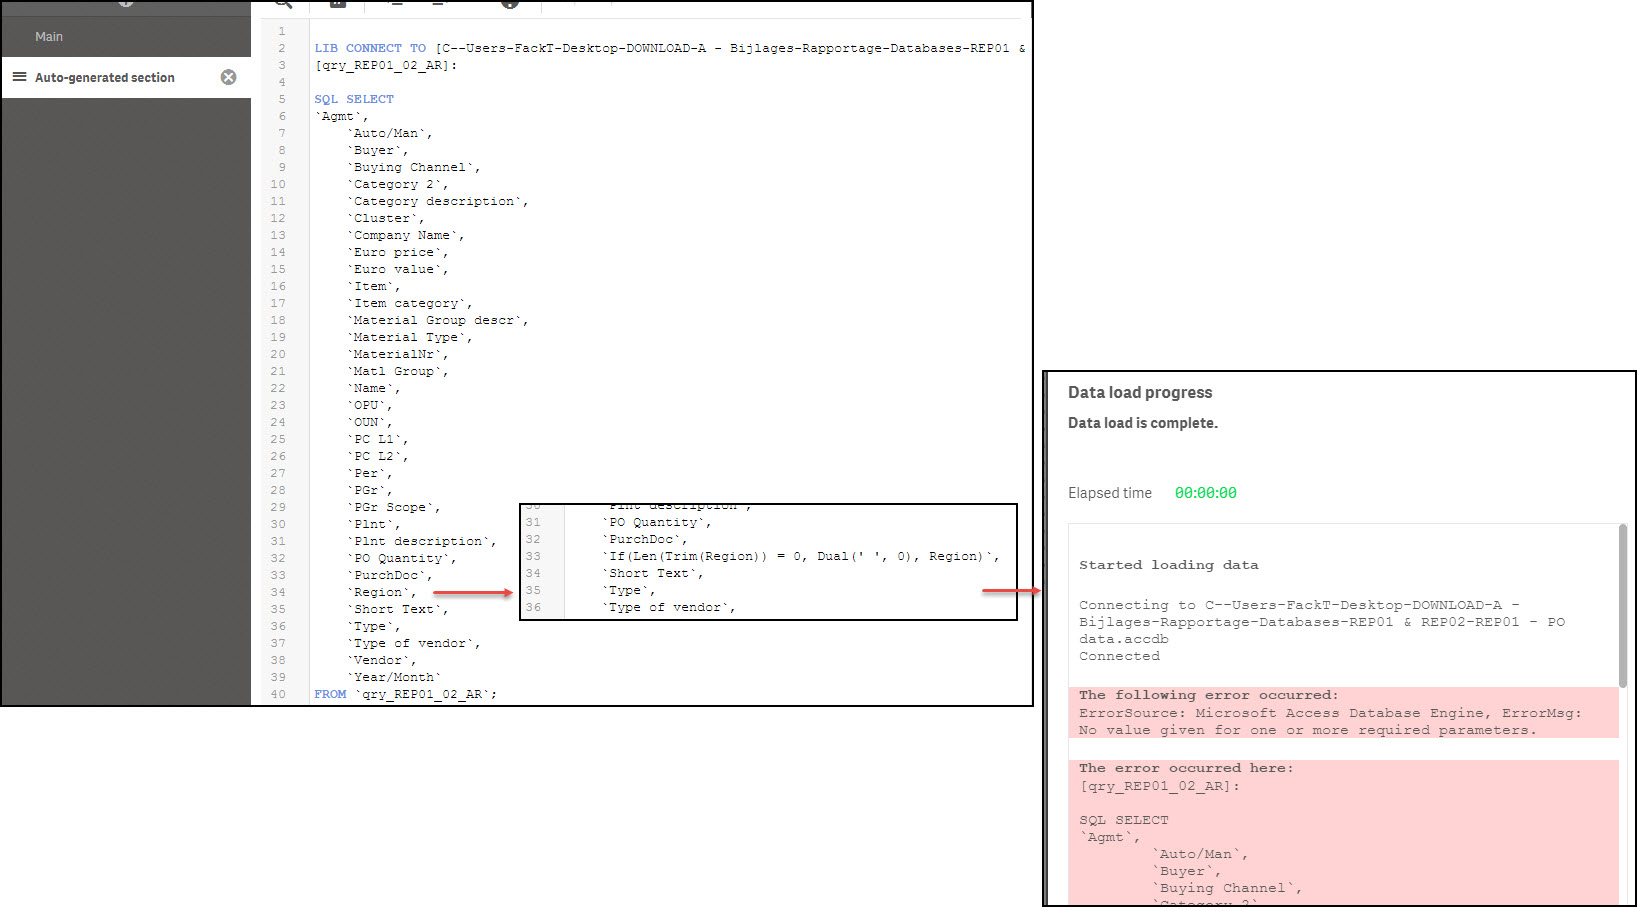Click 'The error occurred here:' log line

click(1186, 768)
